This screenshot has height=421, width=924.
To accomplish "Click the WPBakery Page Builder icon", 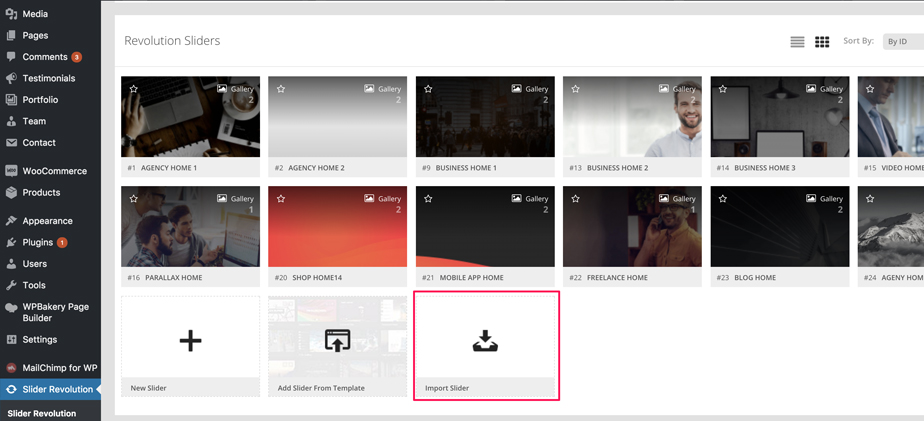I will click(11, 307).
